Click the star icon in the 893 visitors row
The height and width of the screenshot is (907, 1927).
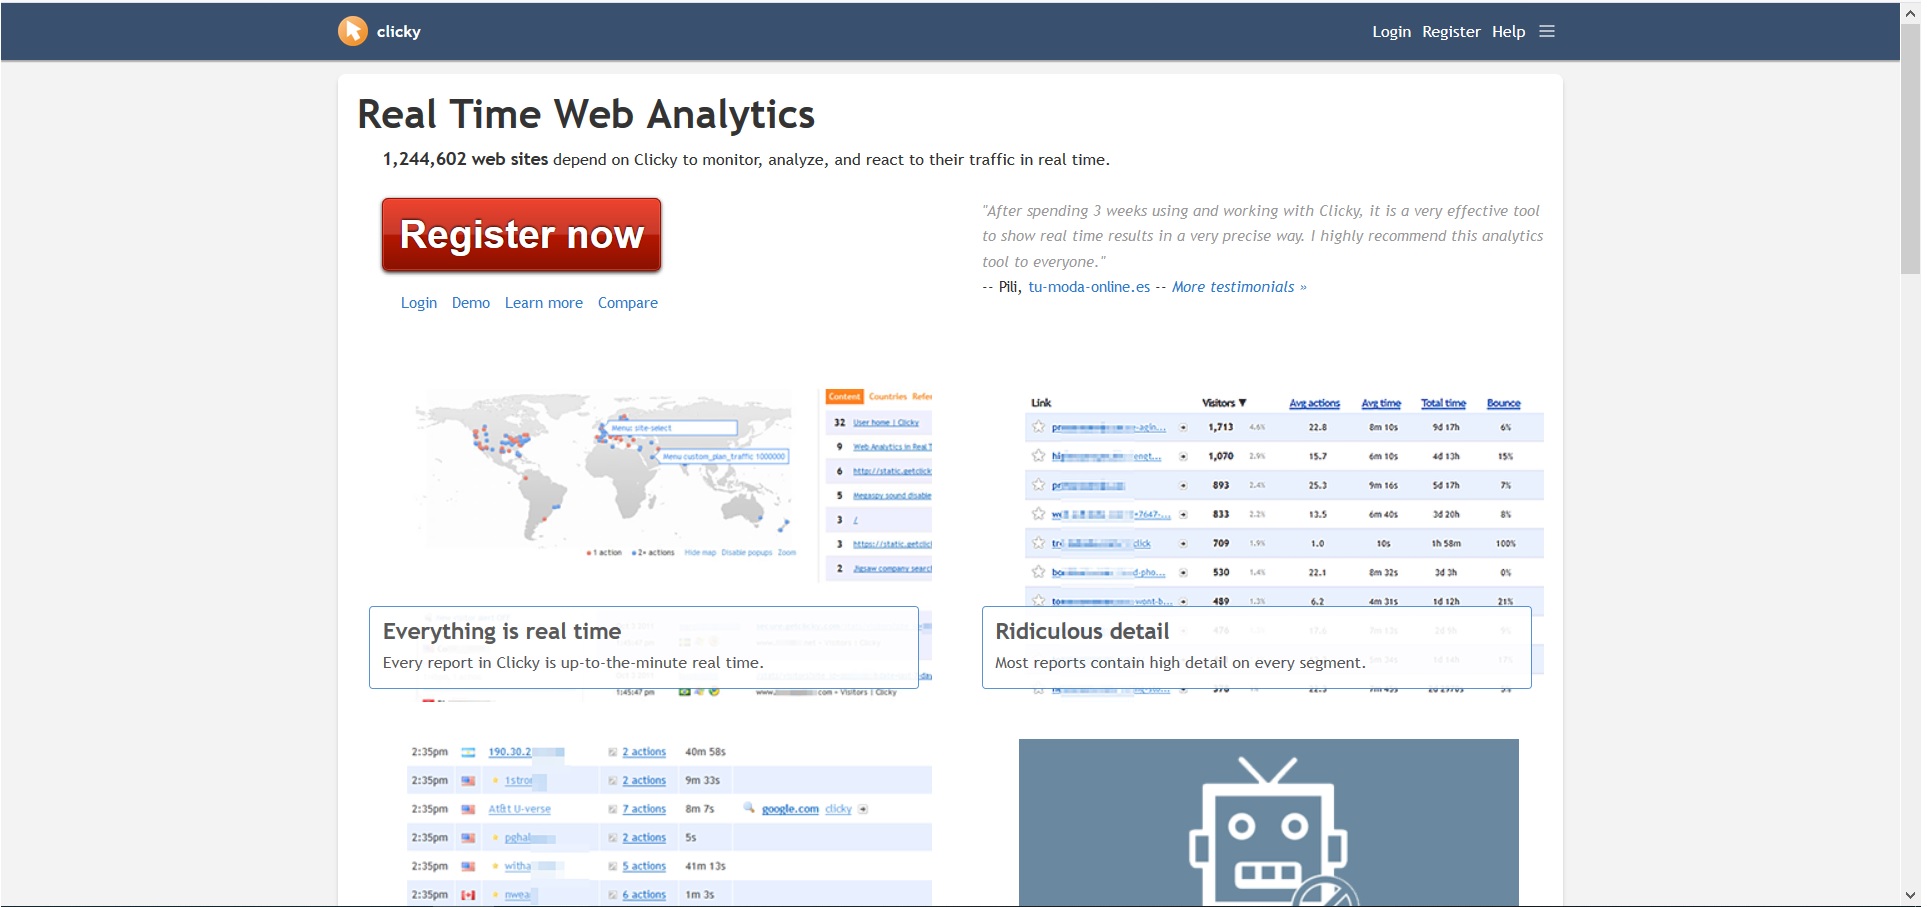coord(1038,485)
